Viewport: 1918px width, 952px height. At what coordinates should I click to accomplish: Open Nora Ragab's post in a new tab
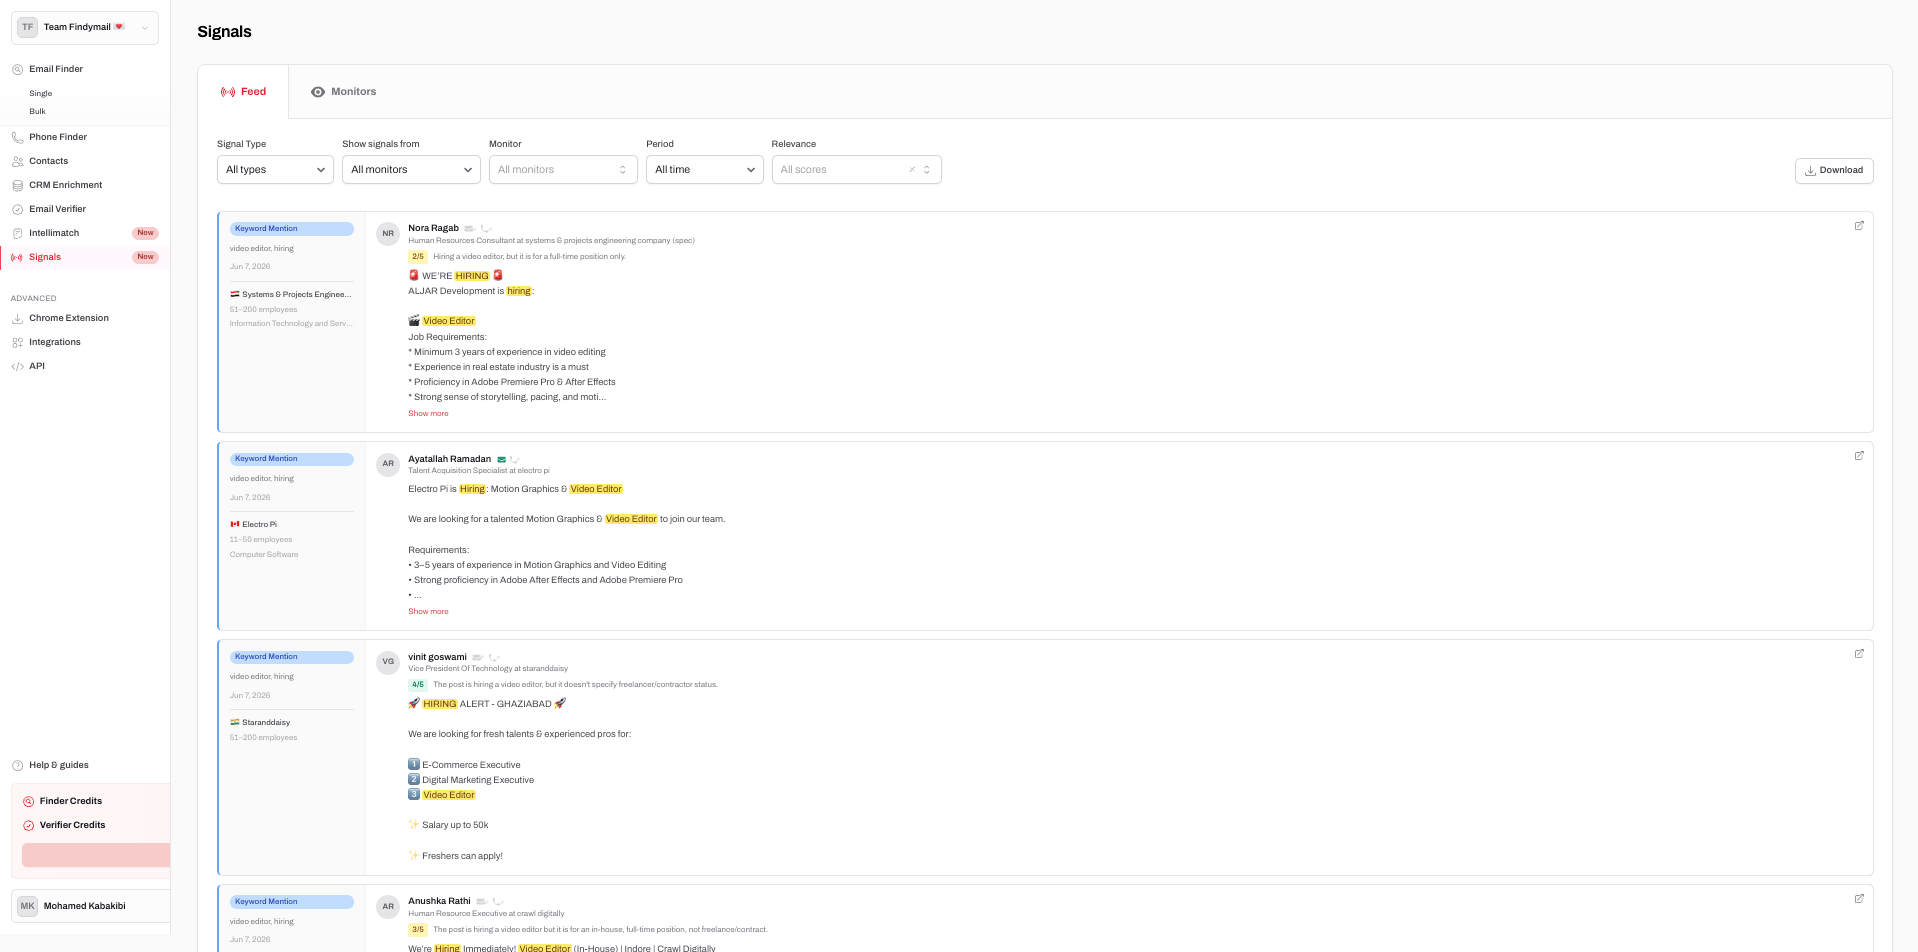click(1859, 226)
